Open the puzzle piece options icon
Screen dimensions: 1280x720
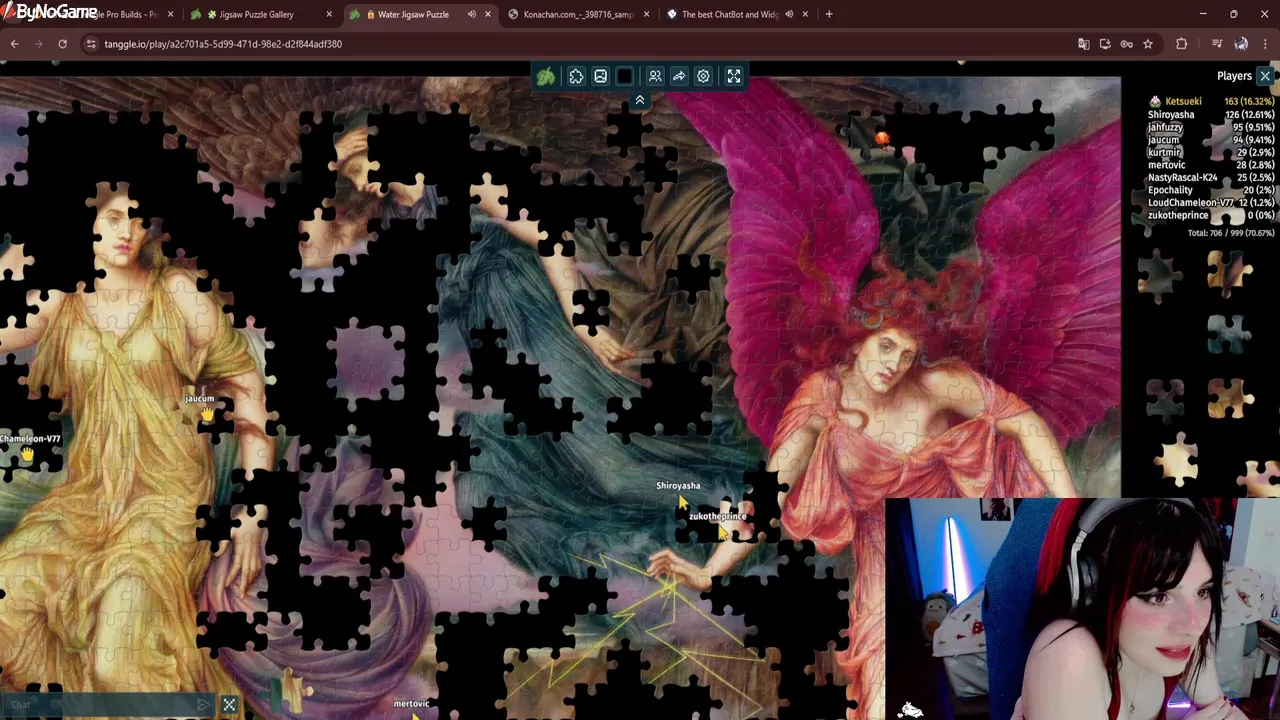click(x=576, y=76)
